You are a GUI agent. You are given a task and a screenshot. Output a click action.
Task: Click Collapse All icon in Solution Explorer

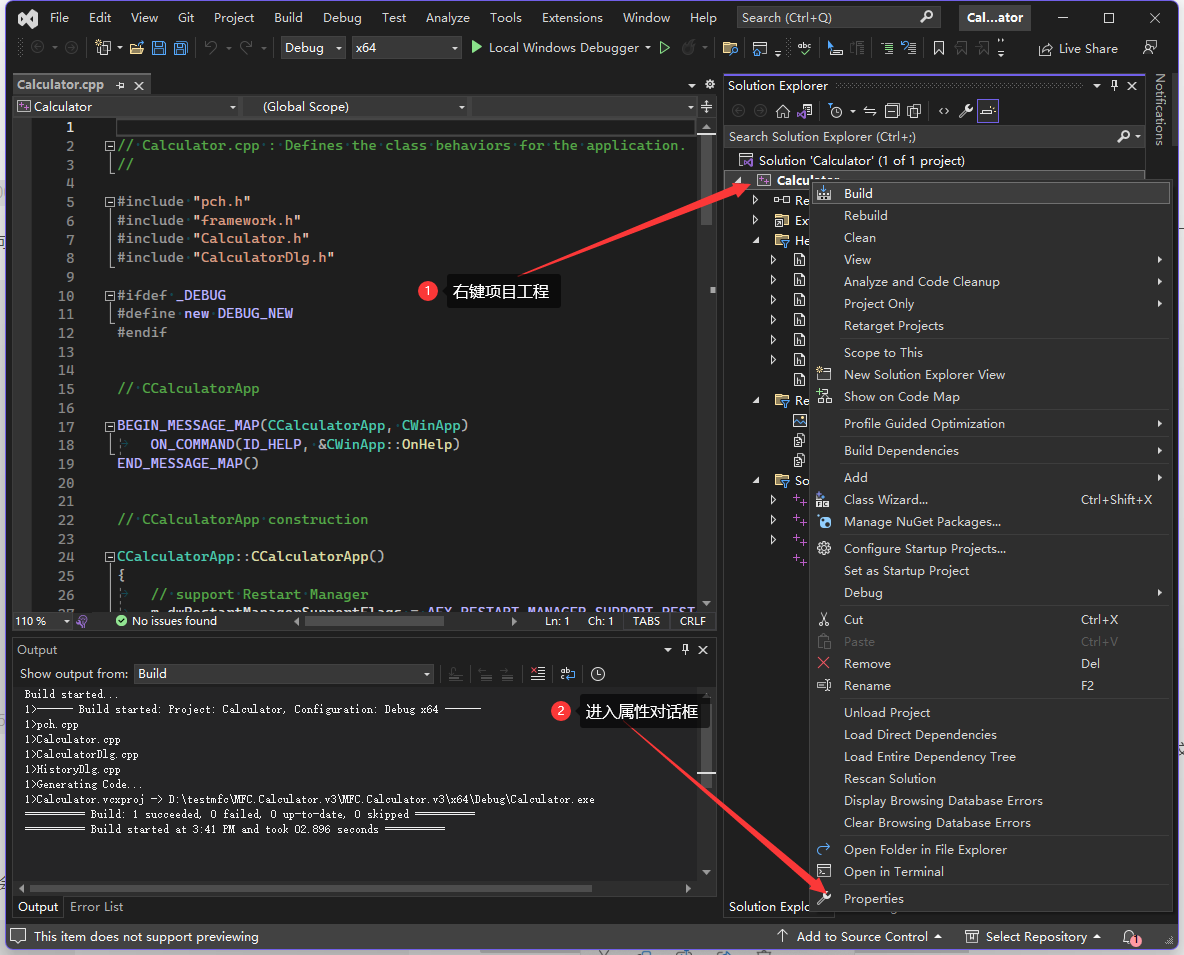[x=890, y=111]
